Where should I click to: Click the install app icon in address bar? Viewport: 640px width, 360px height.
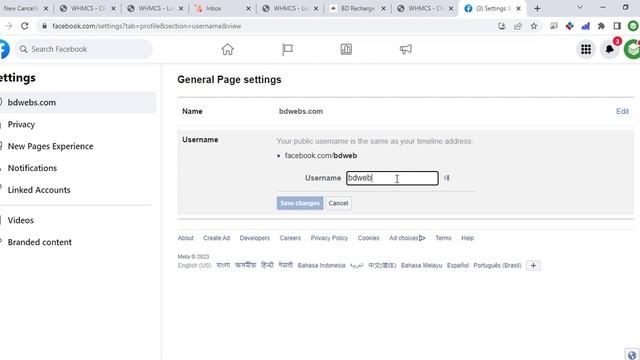(502, 26)
